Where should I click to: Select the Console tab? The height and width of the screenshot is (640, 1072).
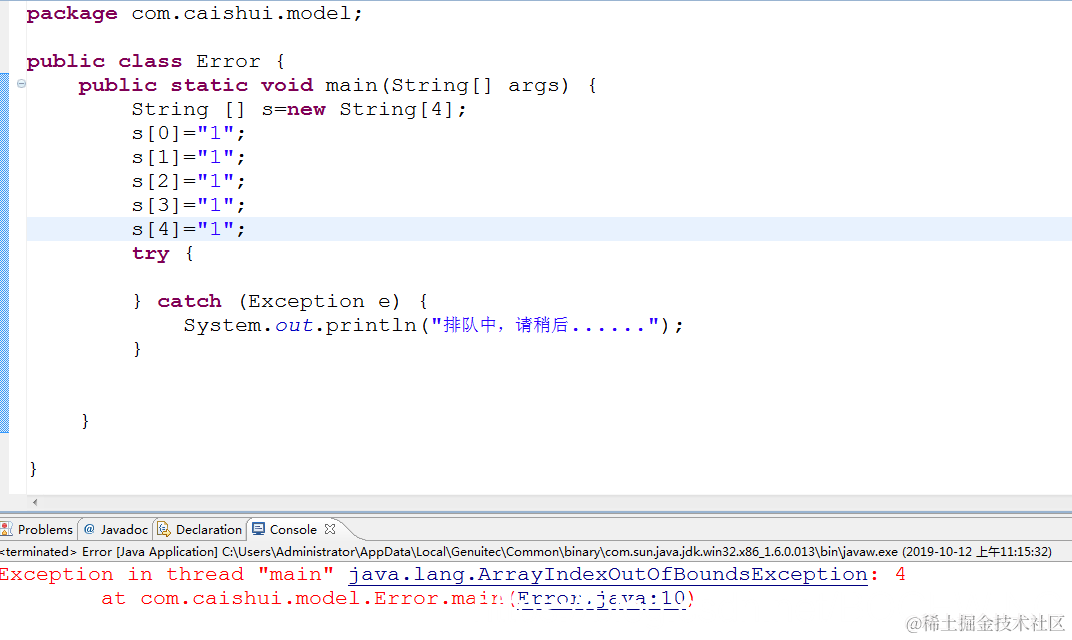tap(293, 529)
